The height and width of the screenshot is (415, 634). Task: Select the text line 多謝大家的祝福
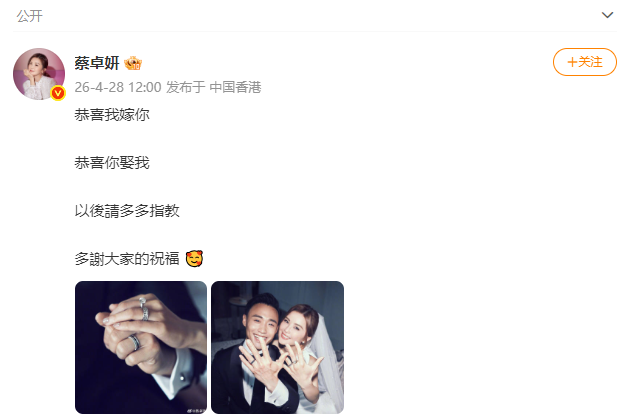(127, 258)
